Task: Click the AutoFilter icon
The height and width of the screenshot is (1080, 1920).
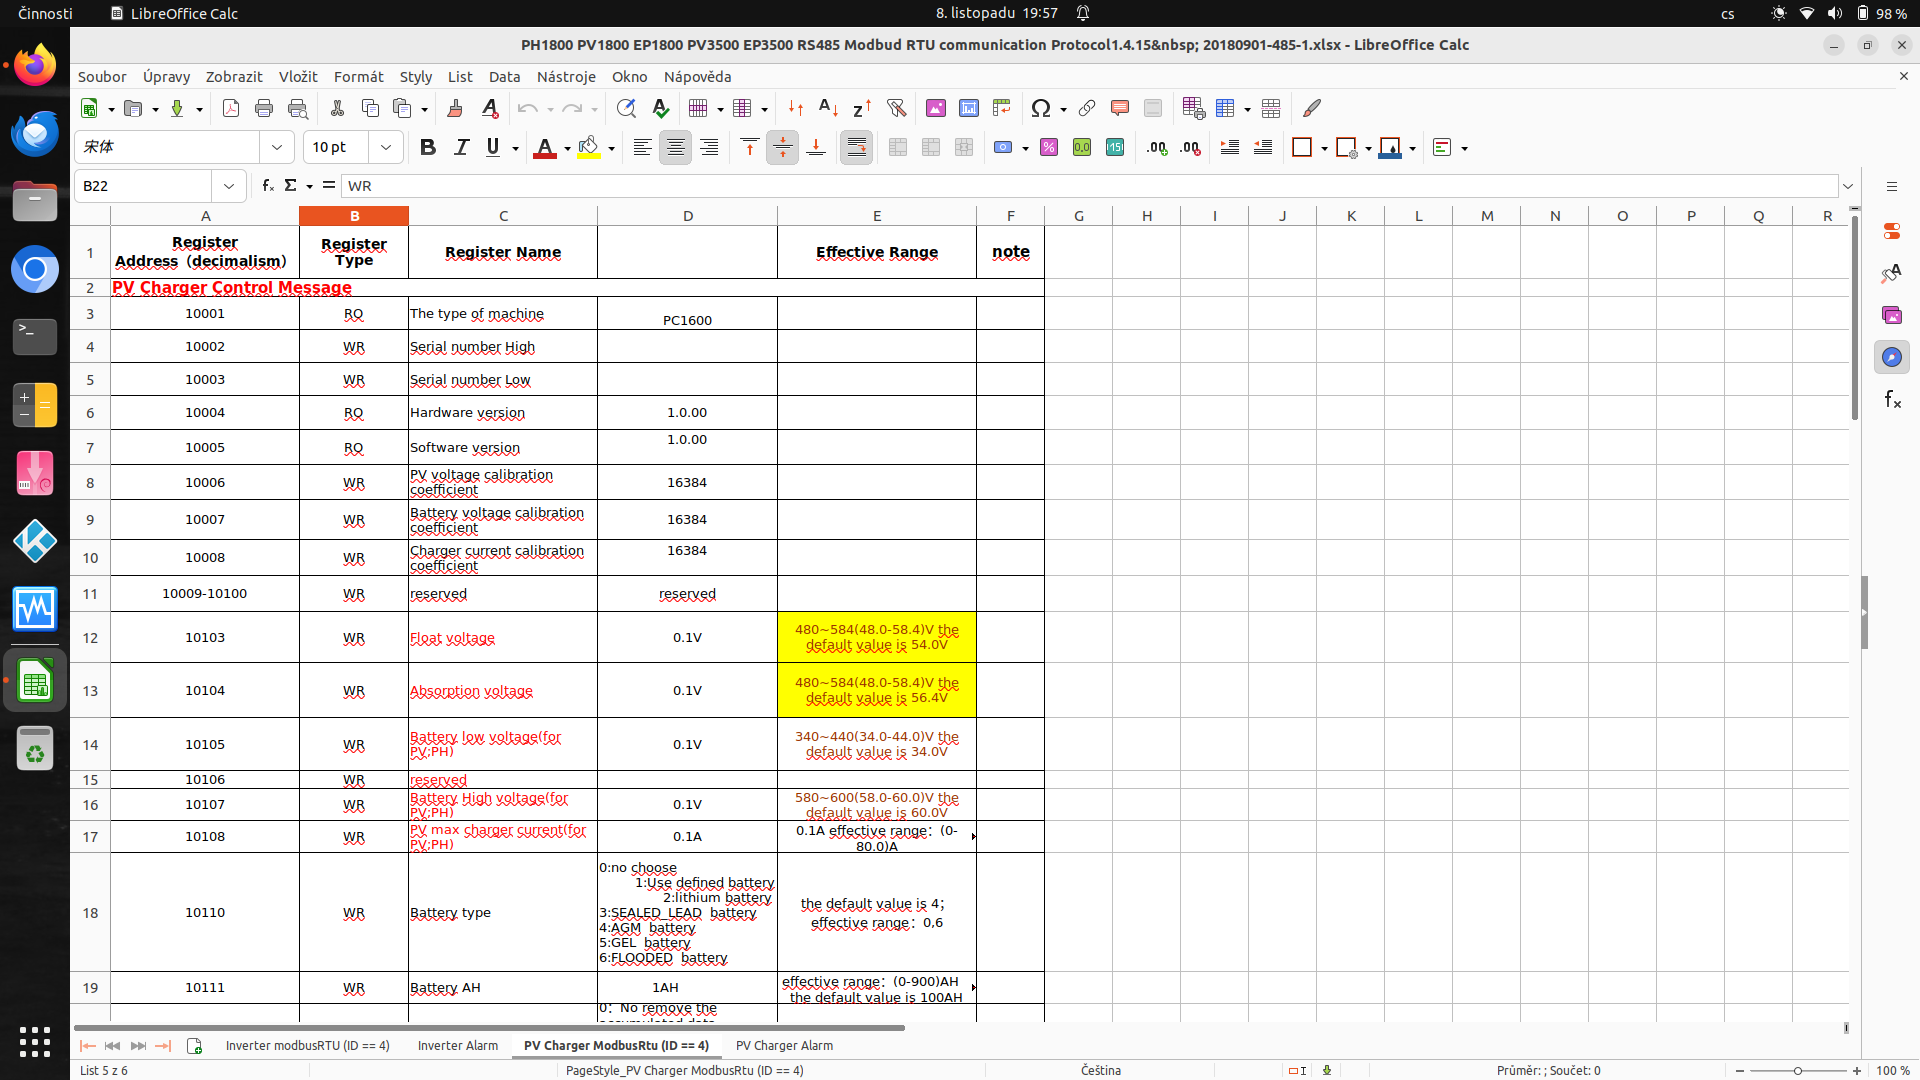Action: (896, 108)
